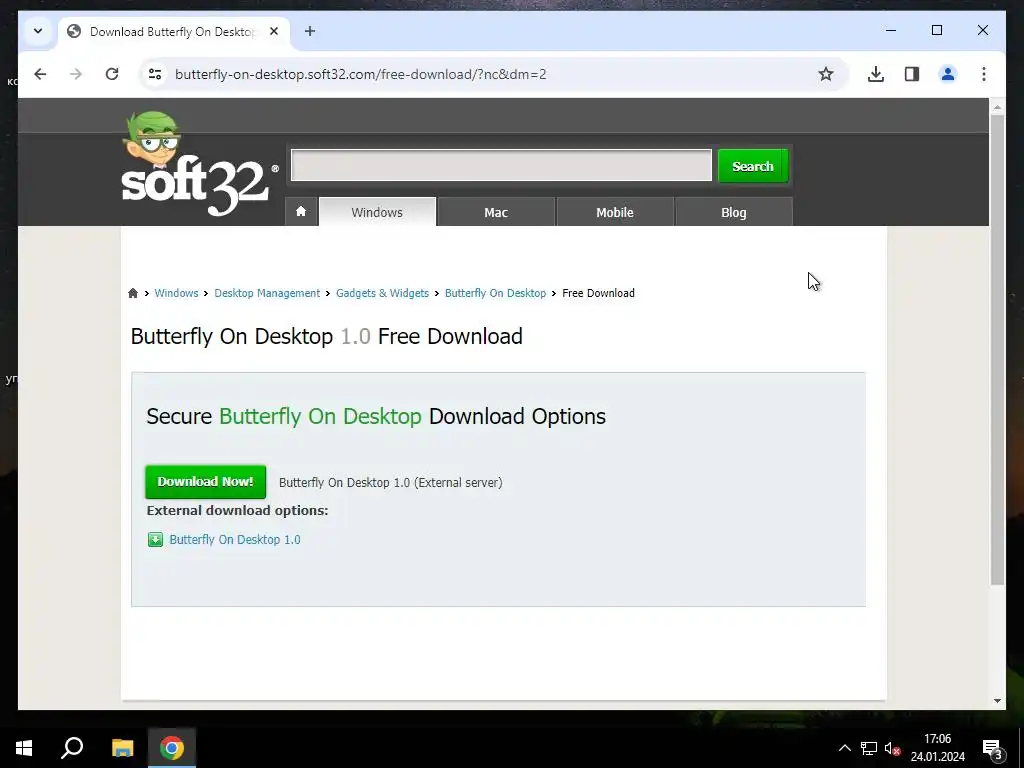This screenshot has width=1024, height=768.
Task: Focus the soft32 search input box
Action: 501,166
